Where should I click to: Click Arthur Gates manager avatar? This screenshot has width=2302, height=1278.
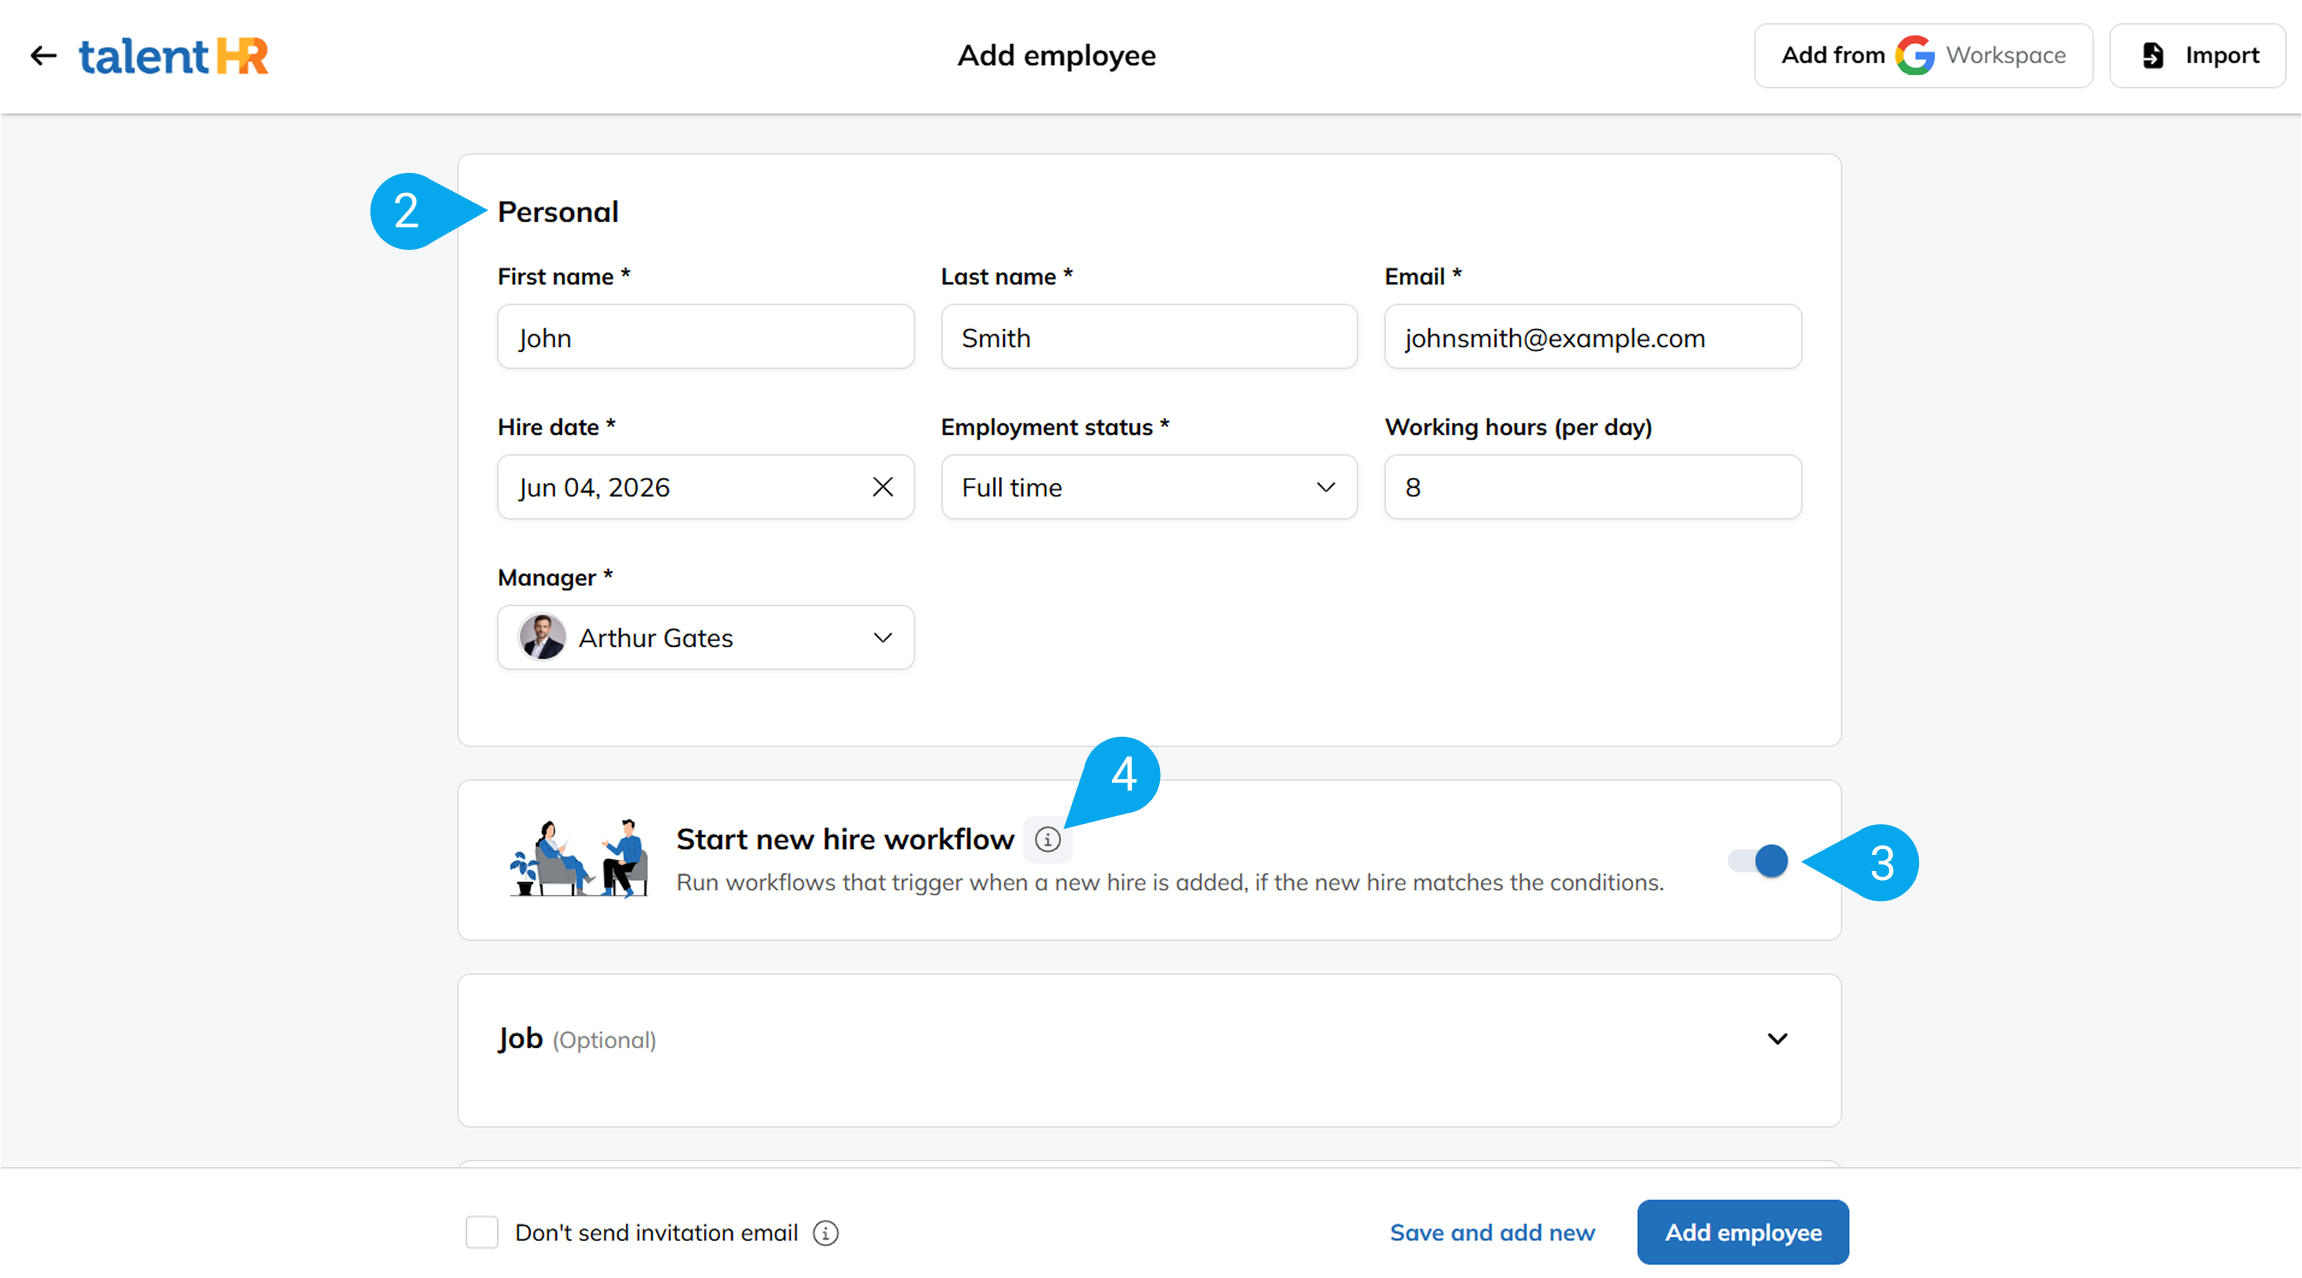[542, 637]
